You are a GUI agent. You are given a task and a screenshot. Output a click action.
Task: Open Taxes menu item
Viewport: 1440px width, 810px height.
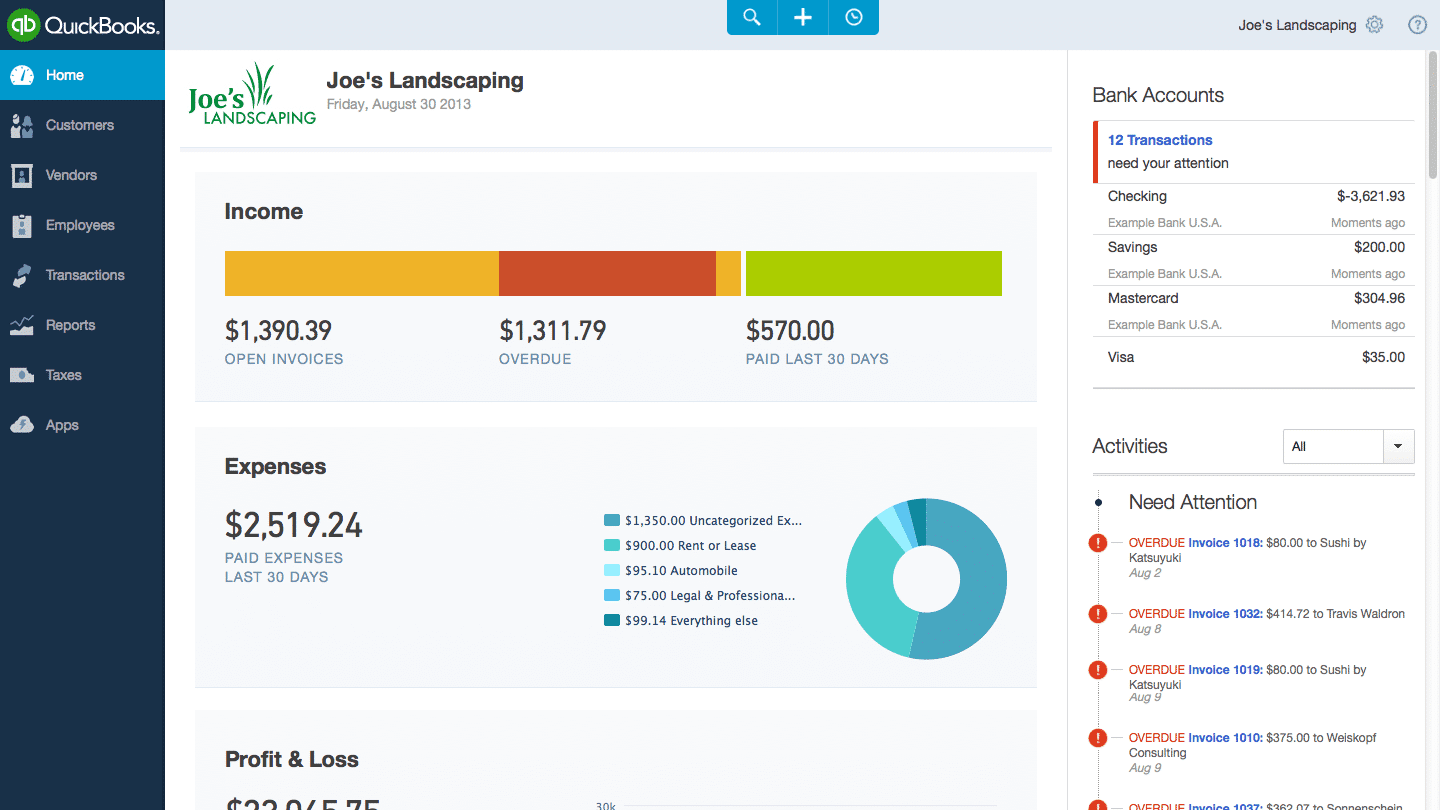pyautogui.click(x=82, y=375)
